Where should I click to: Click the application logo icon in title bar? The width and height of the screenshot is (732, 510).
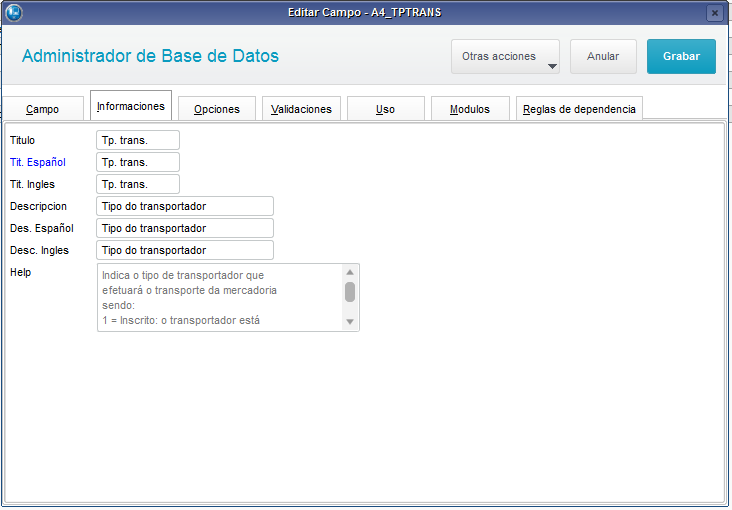(x=14, y=12)
